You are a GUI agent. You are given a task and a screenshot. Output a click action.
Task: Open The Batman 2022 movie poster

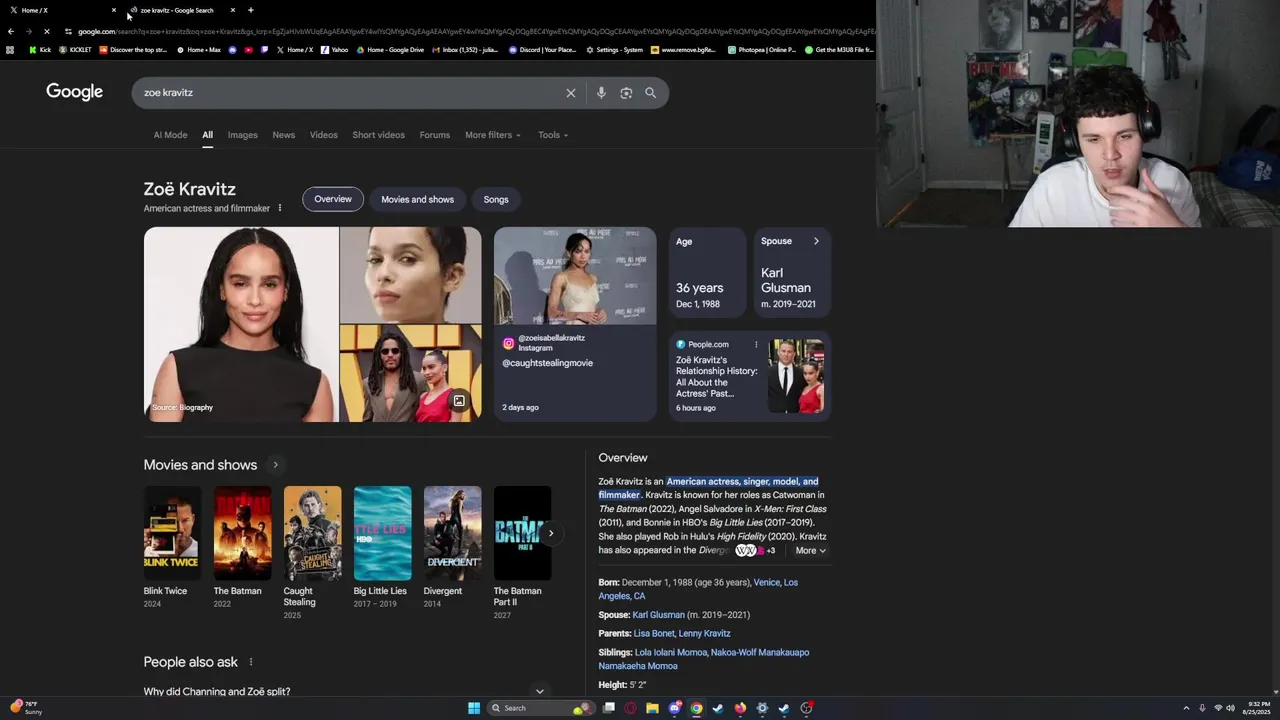click(x=242, y=533)
